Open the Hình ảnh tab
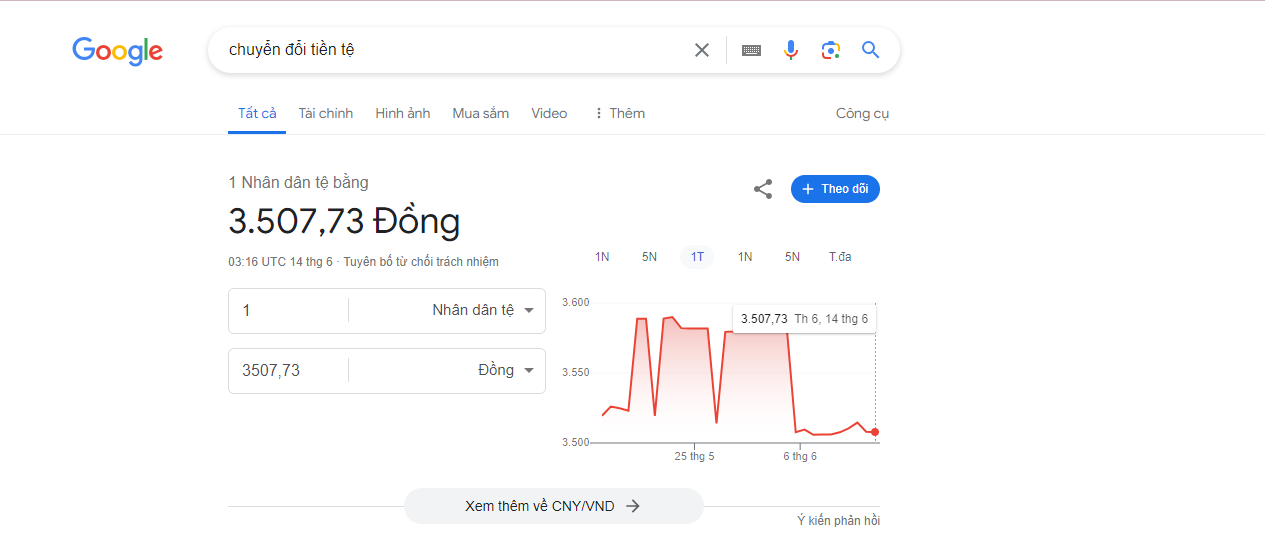The width and height of the screenshot is (1265, 558). coord(403,113)
